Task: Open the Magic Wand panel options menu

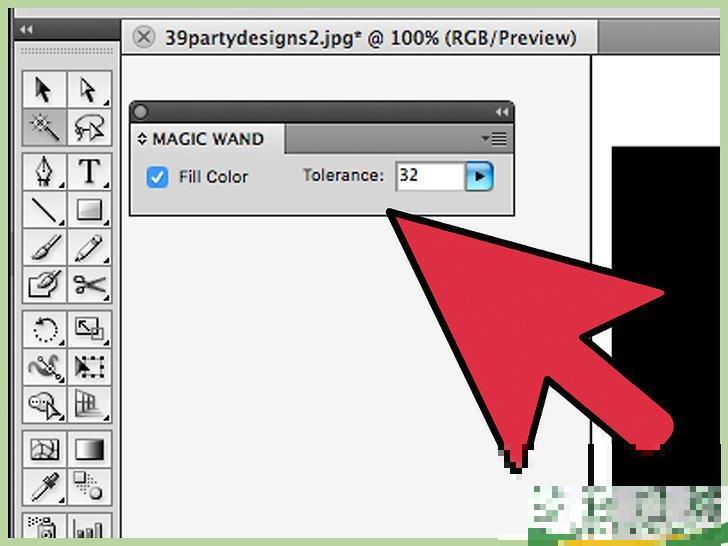Action: [494, 139]
